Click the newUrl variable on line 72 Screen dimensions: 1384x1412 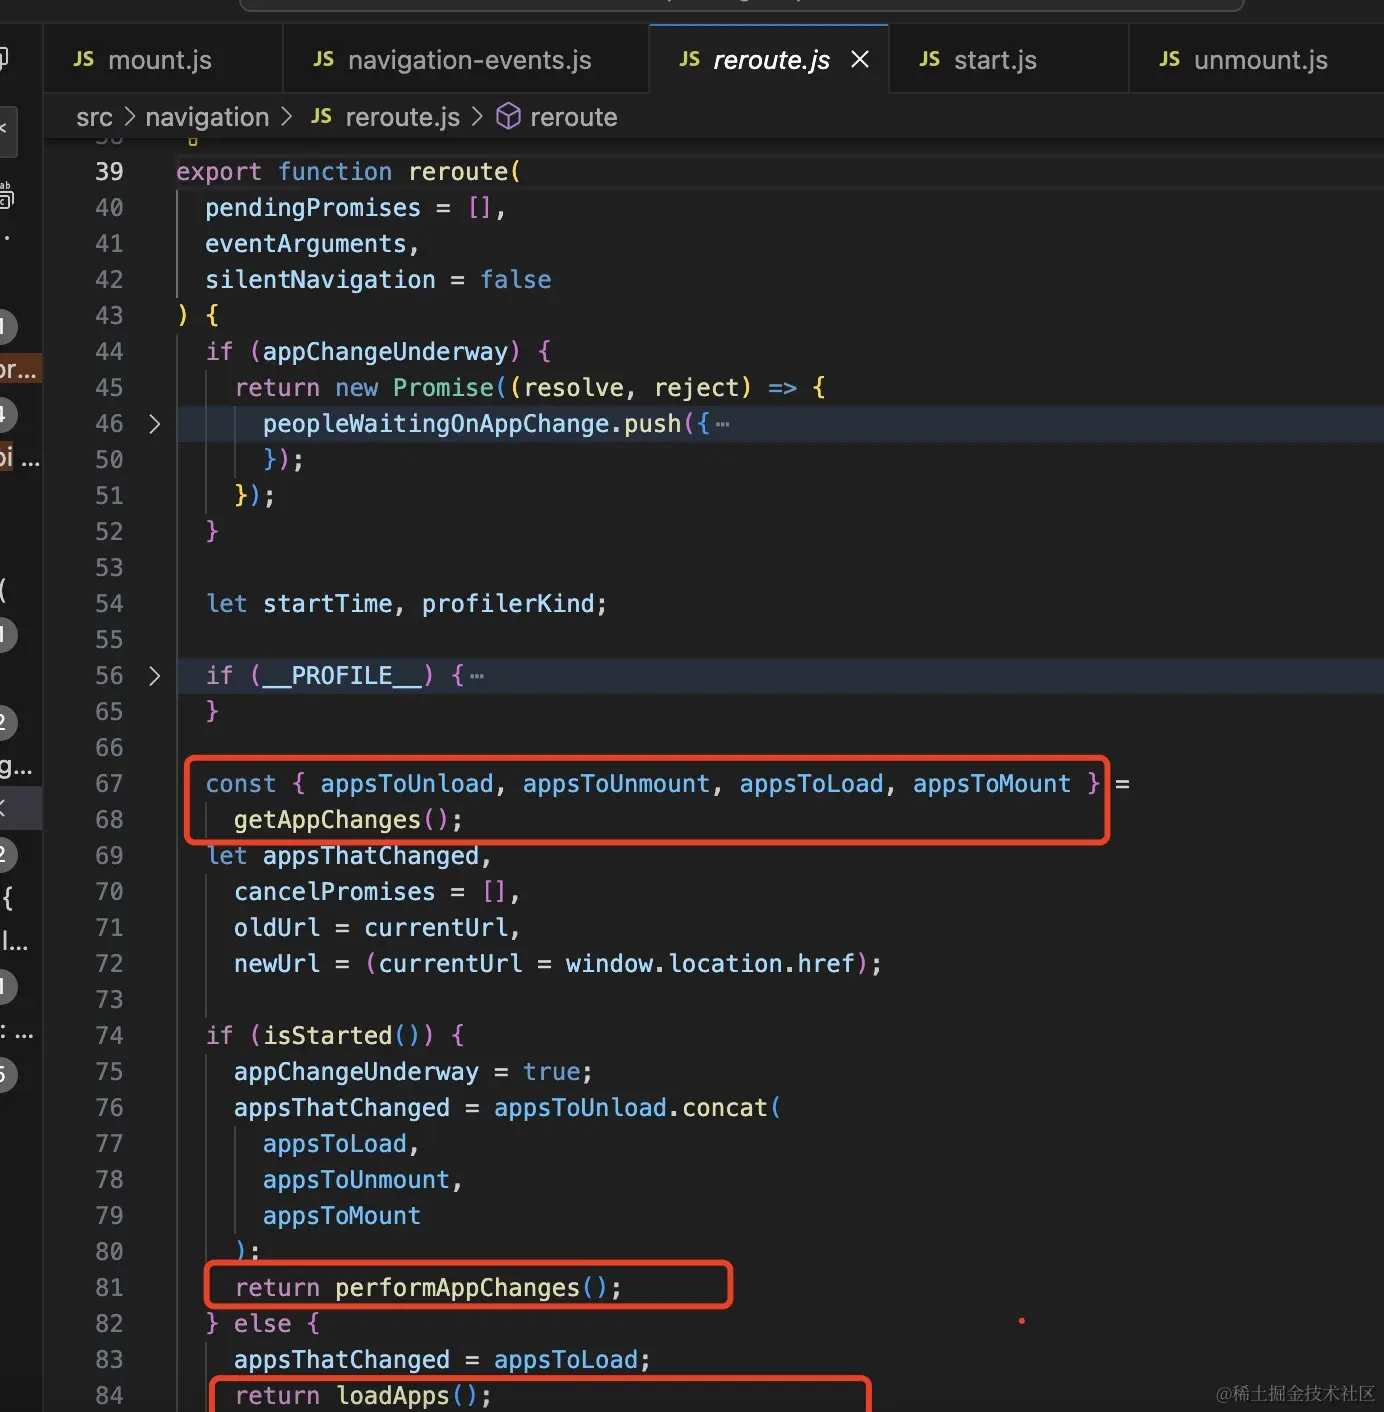tap(277, 964)
